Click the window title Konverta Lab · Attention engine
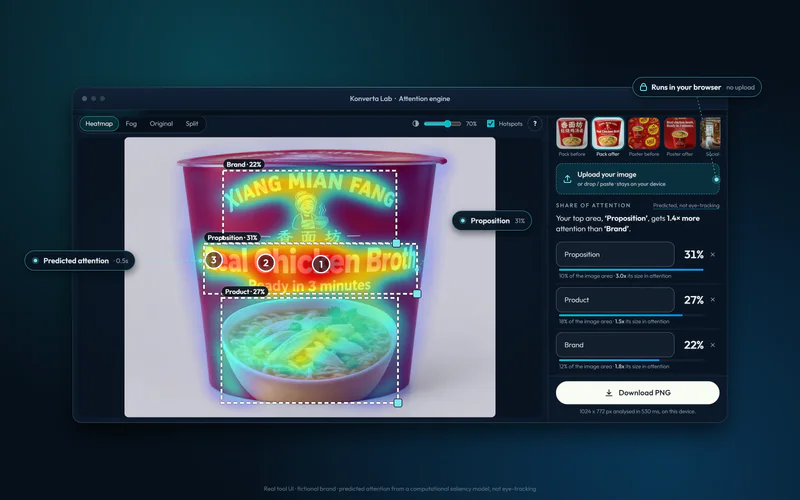800x500 pixels. 400,98
